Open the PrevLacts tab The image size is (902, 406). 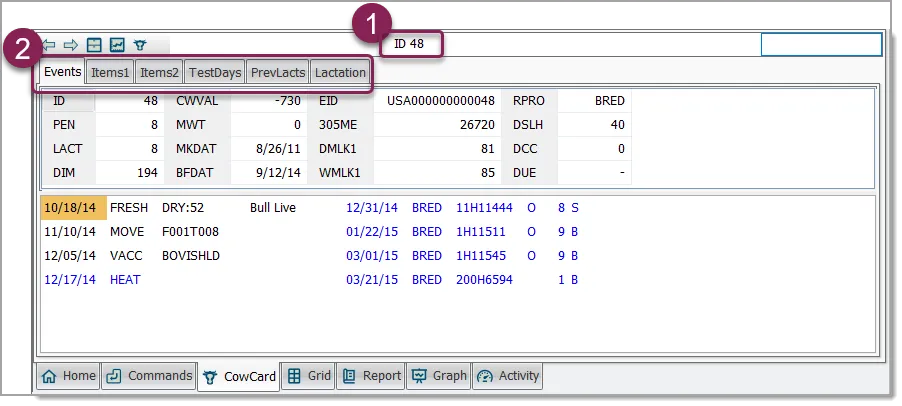(x=278, y=72)
